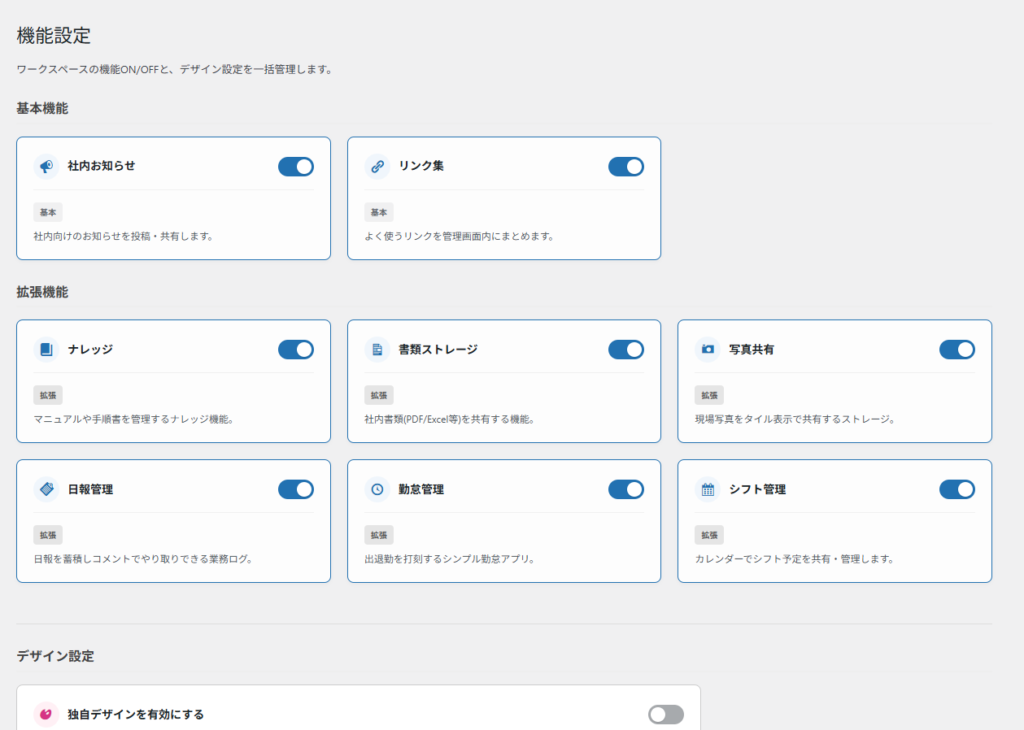Click the tag icon beside 日報管理
The width and height of the screenshot is (1024, 730).
pos(46,489)
